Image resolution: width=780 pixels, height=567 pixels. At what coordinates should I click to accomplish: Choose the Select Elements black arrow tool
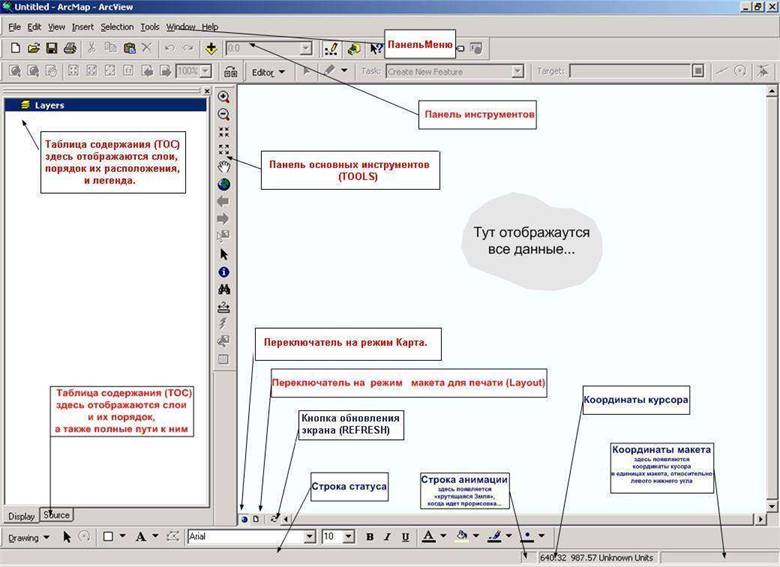[x=224, y=255]
